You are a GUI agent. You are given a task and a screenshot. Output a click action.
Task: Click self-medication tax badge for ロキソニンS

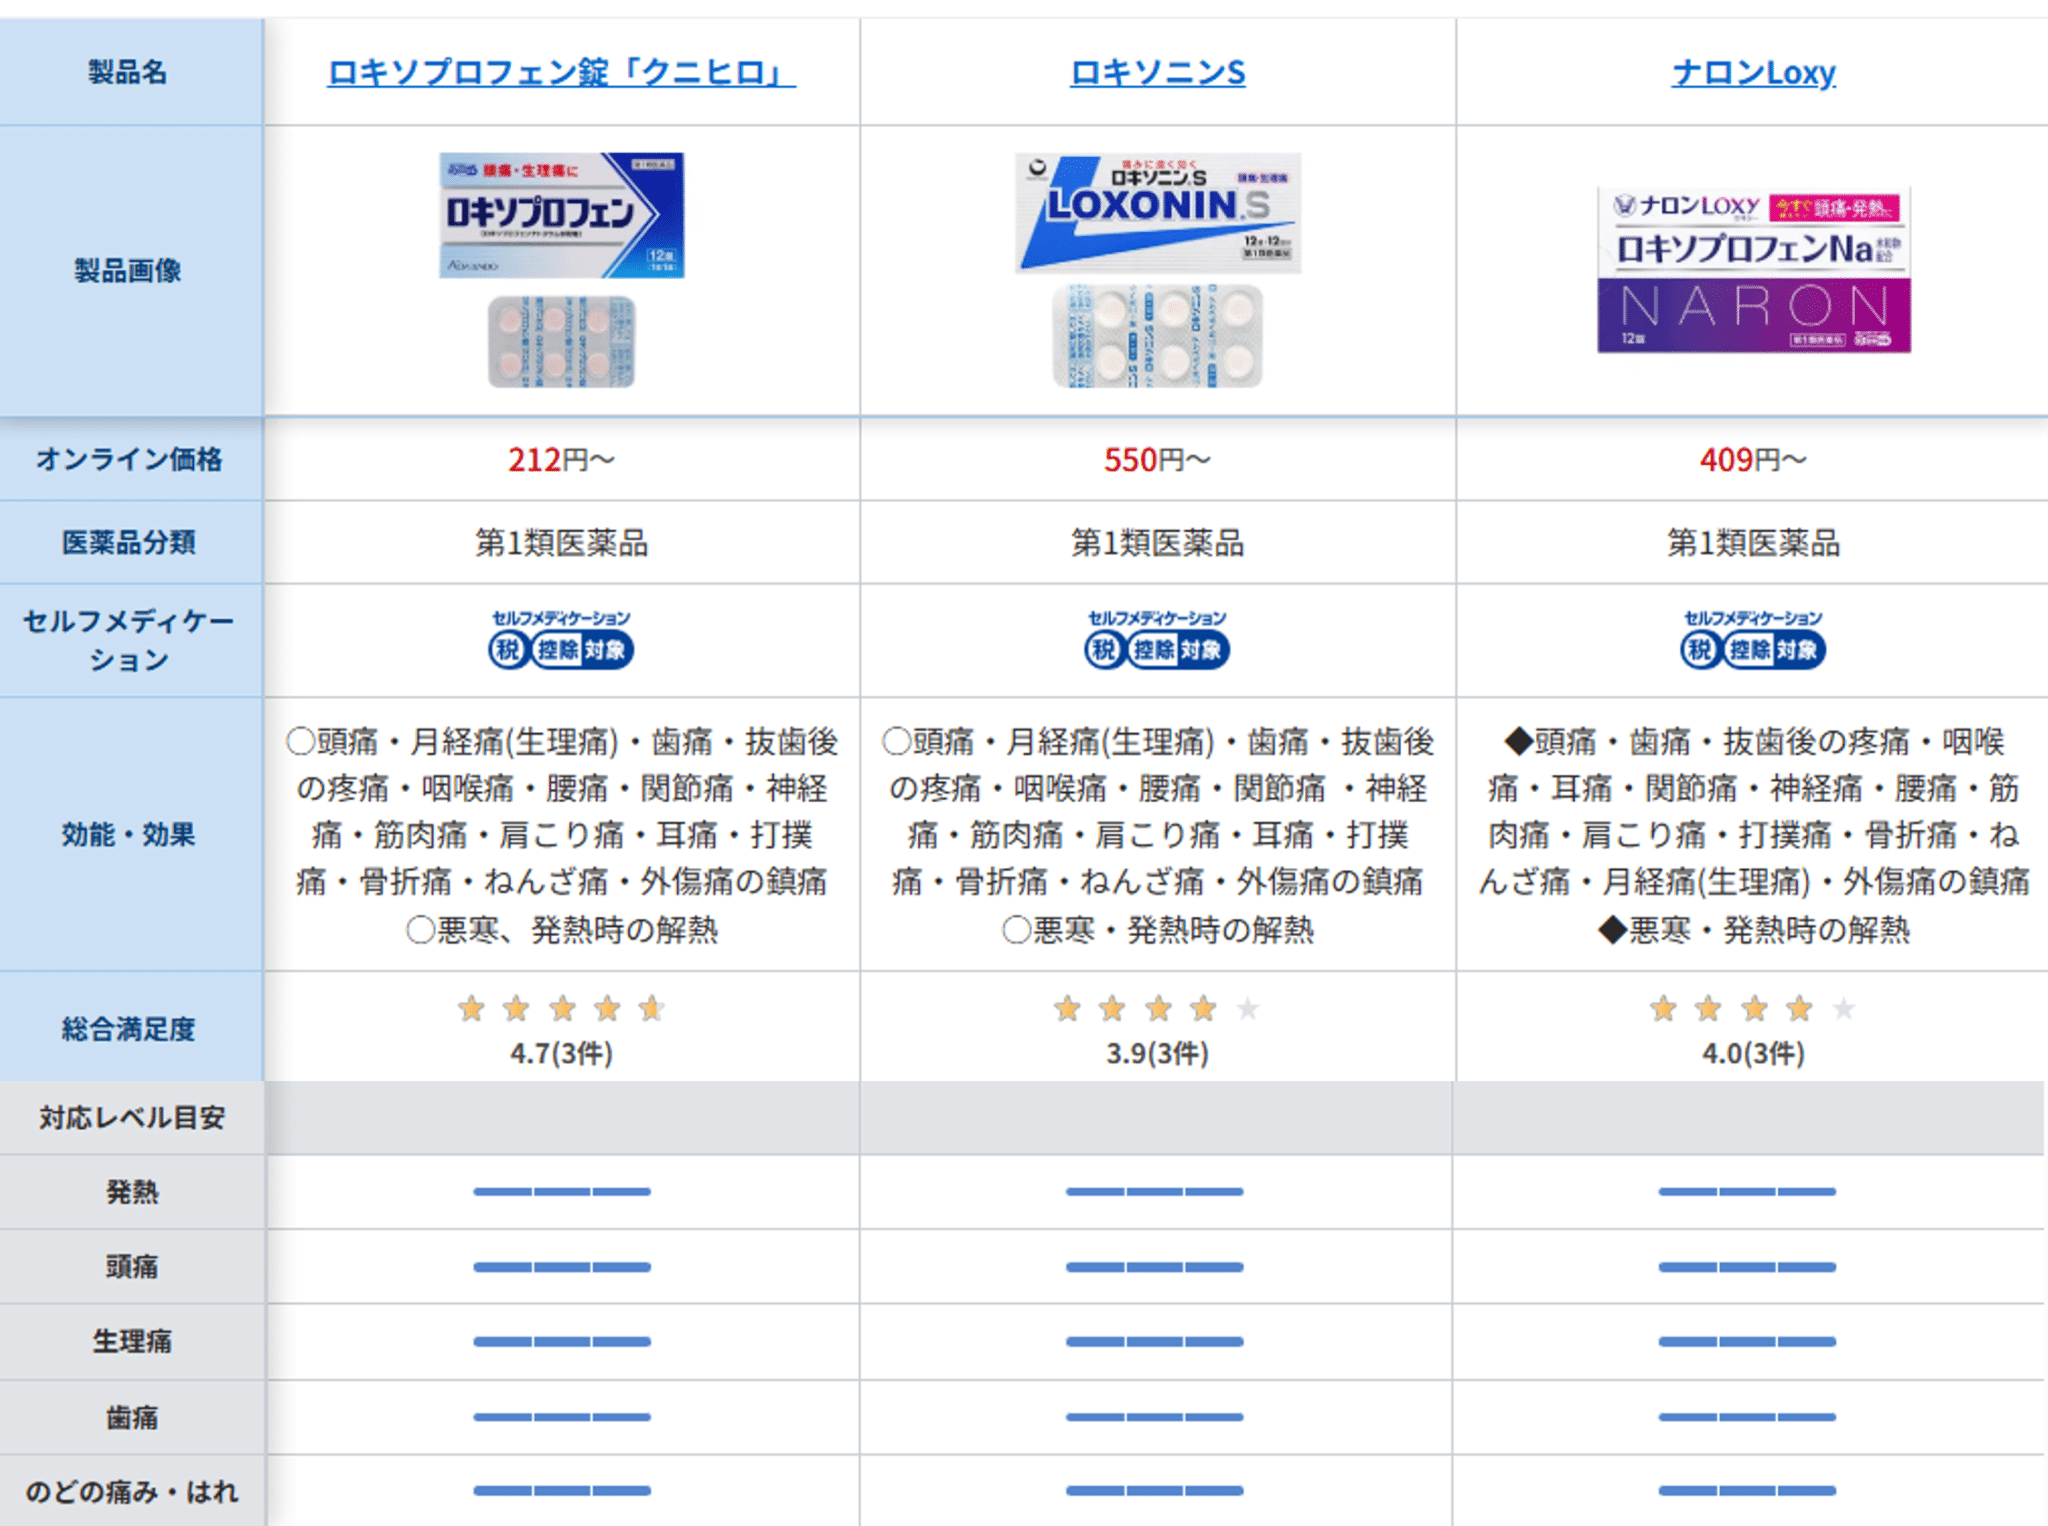point(1157,639)
